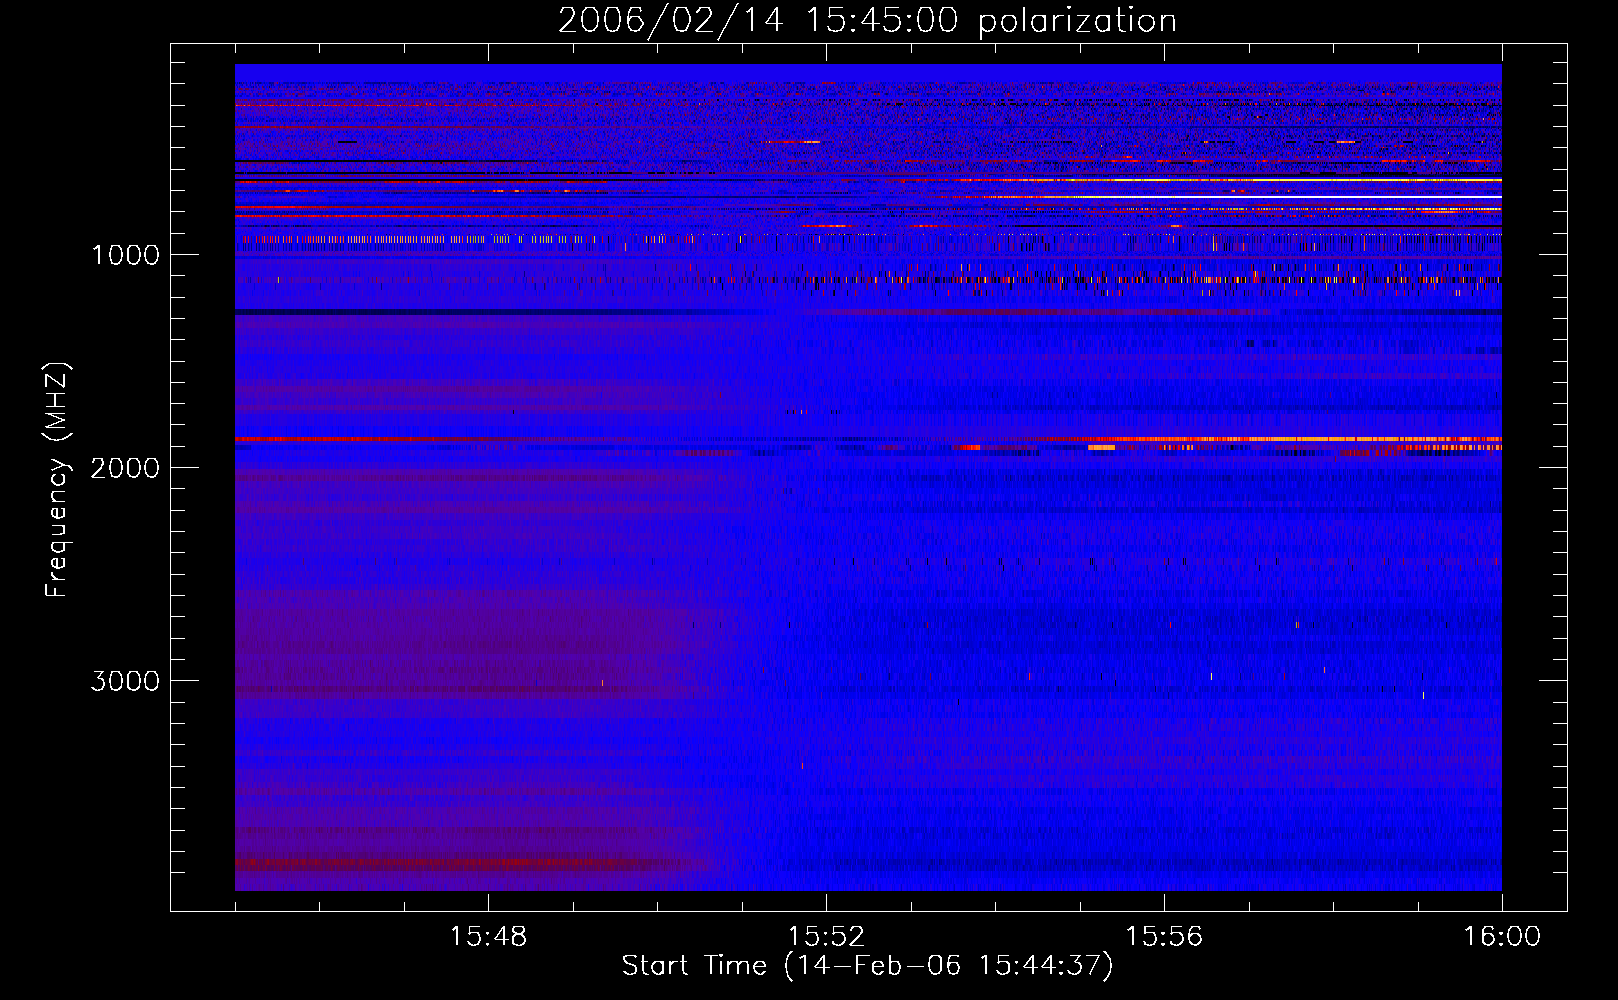The image size is (1618, 1000).
Task: Click the '2000' frequency tick label
Action: click(x=125, y=468)
